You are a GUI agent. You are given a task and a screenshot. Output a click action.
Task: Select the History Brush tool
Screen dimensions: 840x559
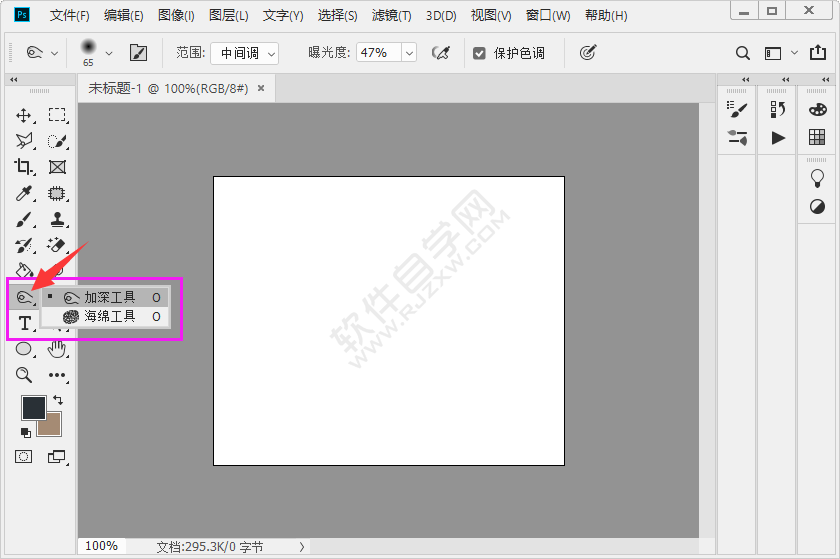coord(24,245)
